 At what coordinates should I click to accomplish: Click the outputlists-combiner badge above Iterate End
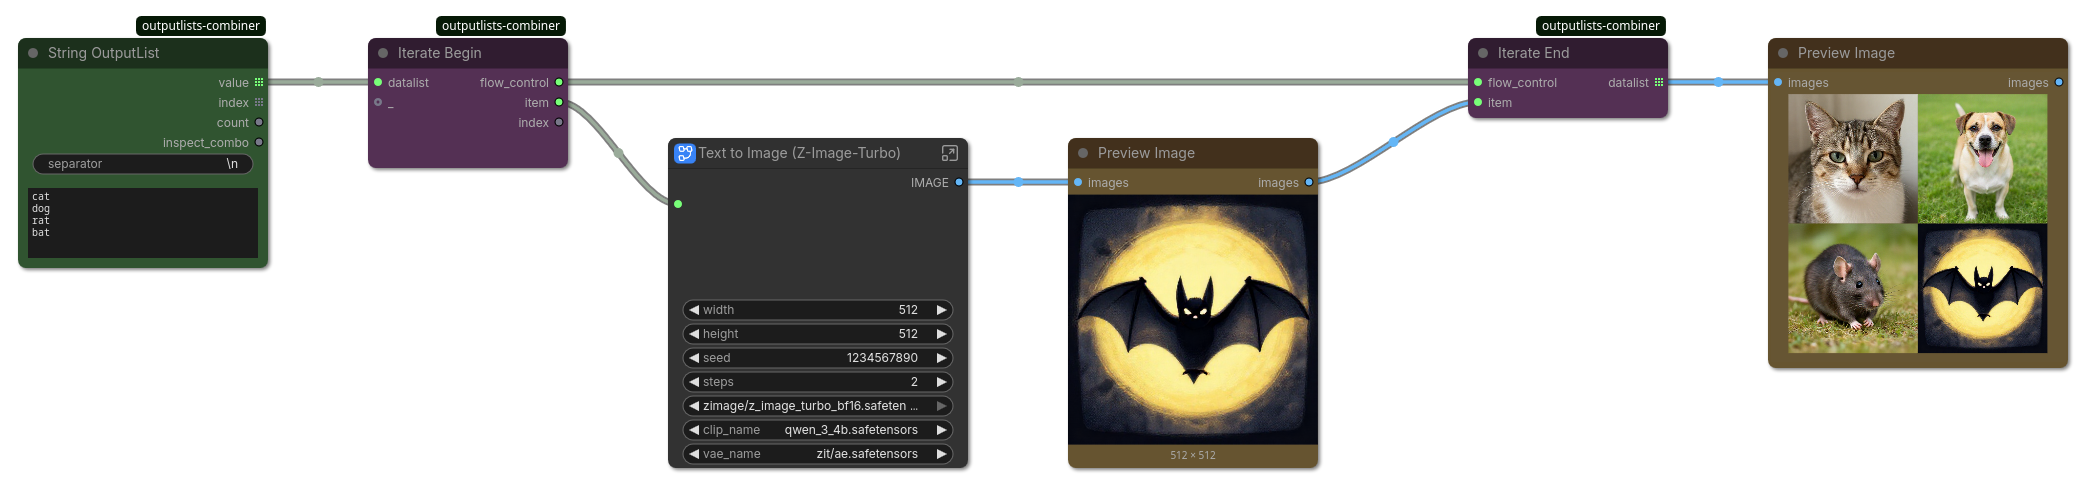[x=1601, y=26]
